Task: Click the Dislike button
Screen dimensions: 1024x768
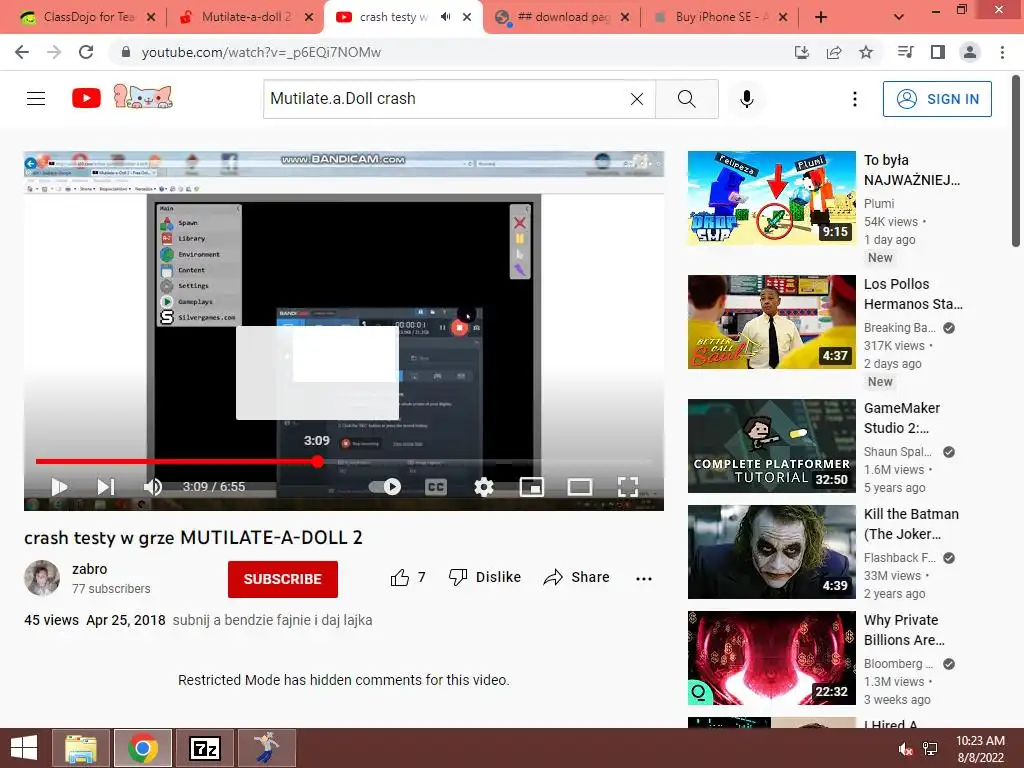Action: coord(485,577)
